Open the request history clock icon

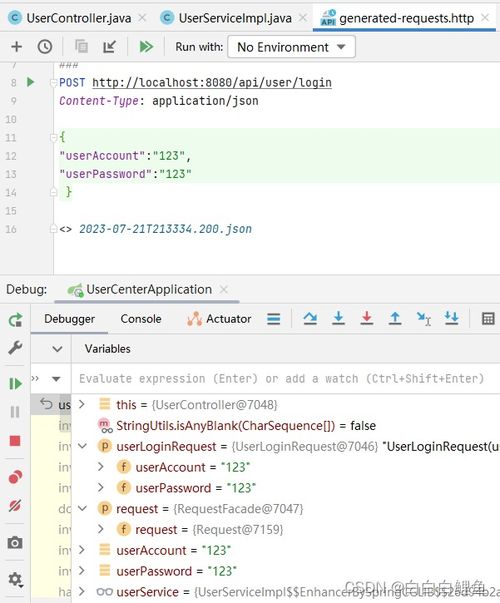[x=45, y=47]
